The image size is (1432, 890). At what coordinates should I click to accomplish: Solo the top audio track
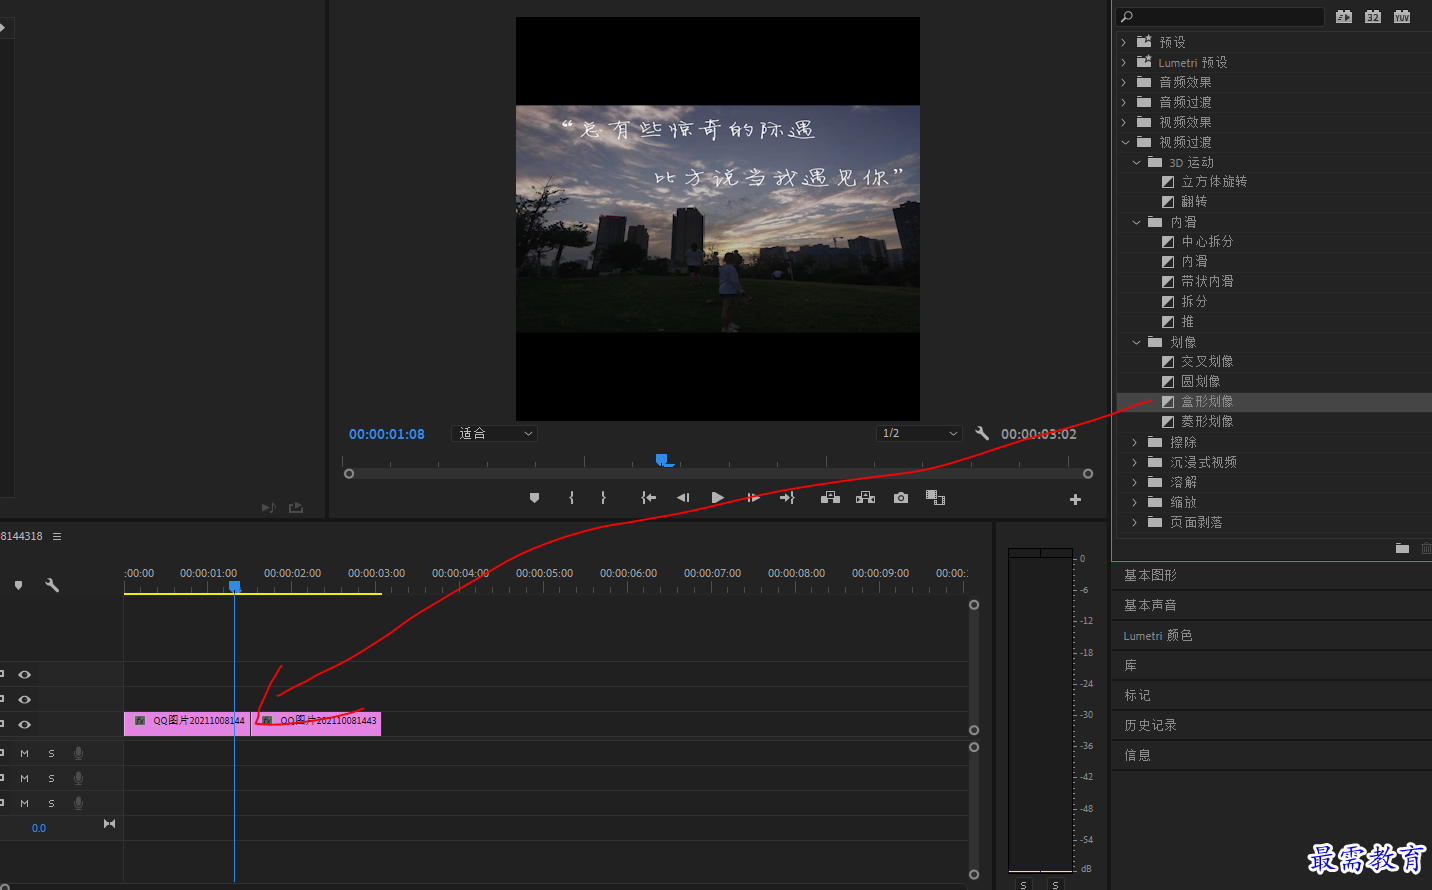coord(51,753)
